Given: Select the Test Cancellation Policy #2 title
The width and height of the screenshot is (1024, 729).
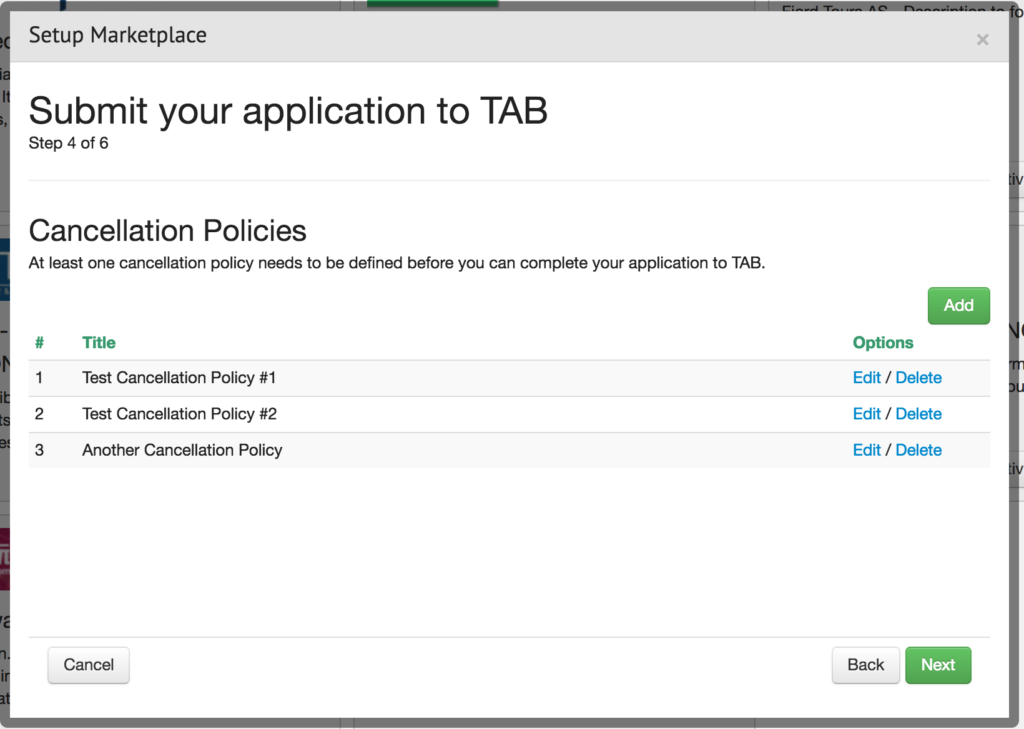Looking at the screenshot, I should 179,414.
